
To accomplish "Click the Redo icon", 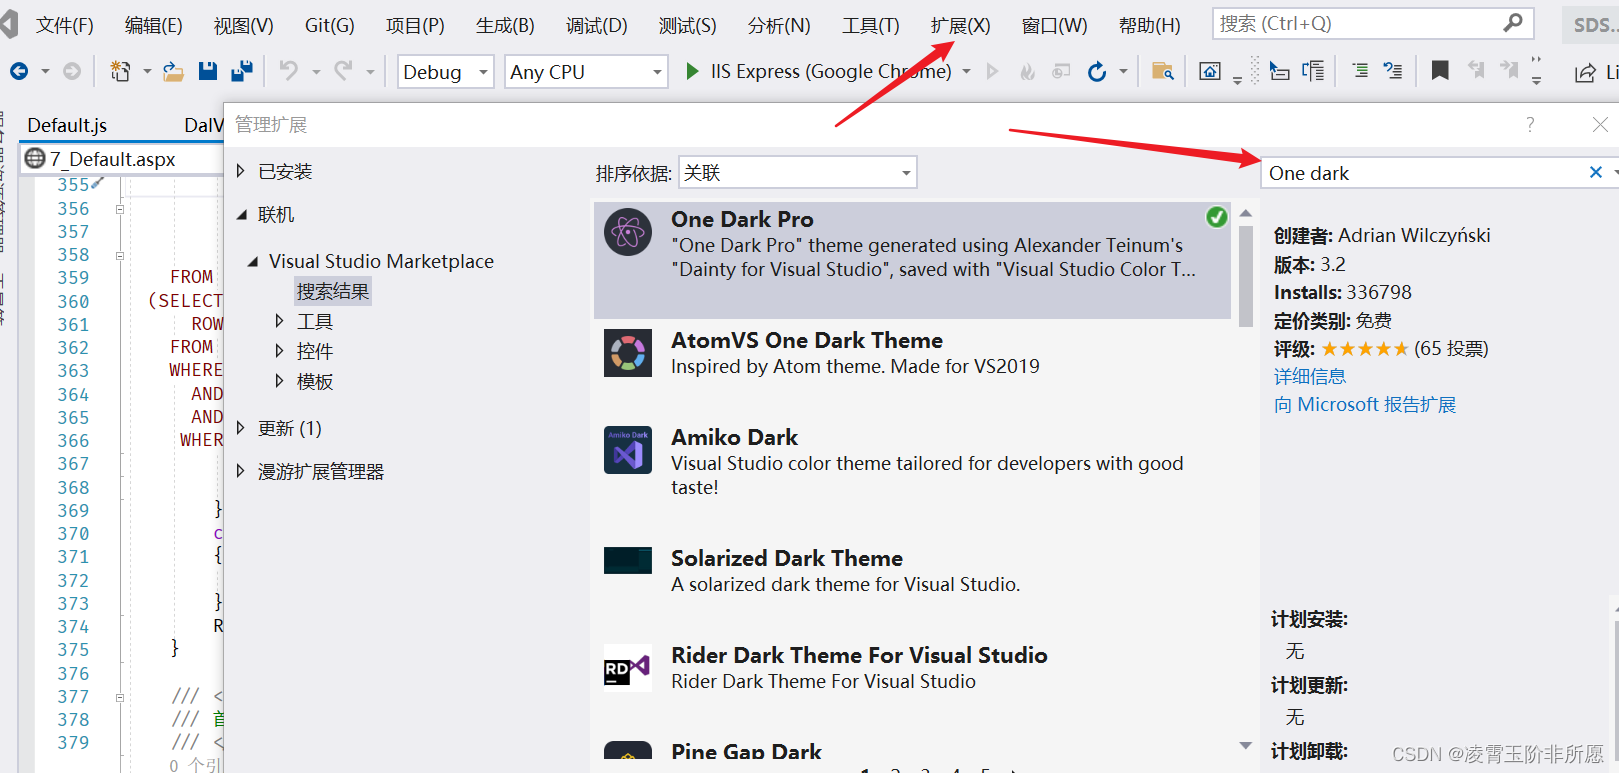I will coord(343,70).
